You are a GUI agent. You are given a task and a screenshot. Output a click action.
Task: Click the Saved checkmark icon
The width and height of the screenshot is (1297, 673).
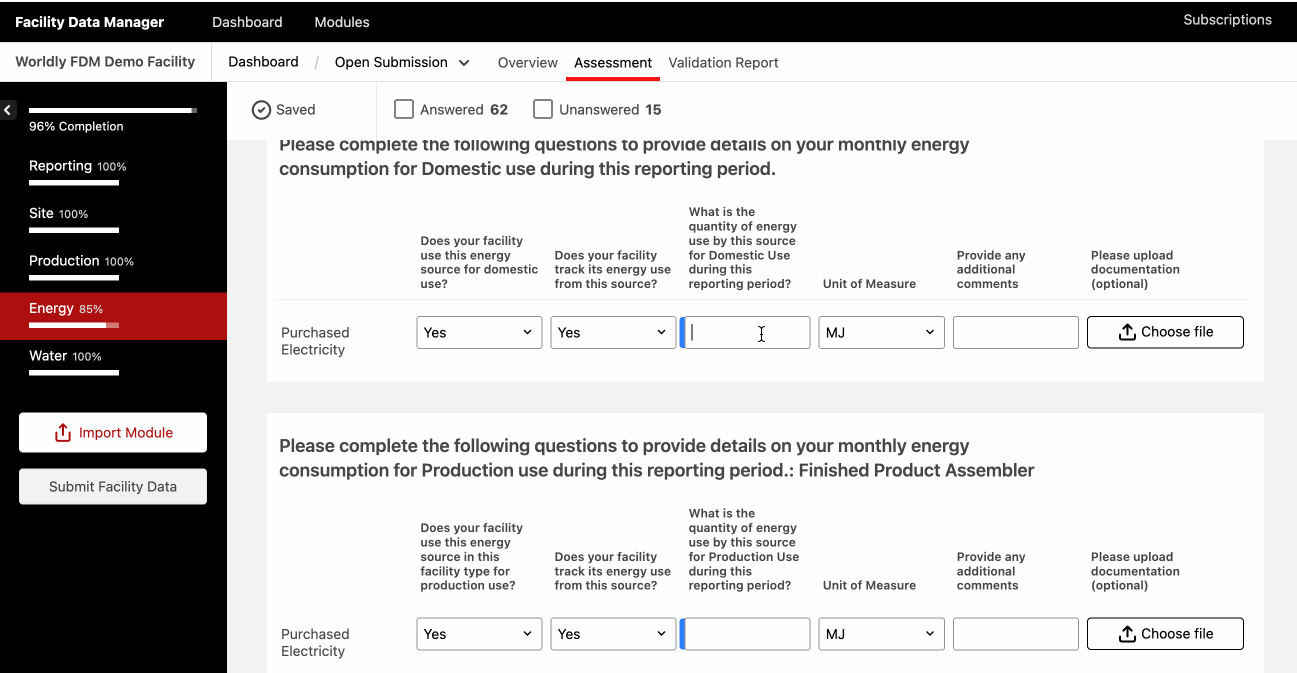pyautogui.click(x=261, y=110)
